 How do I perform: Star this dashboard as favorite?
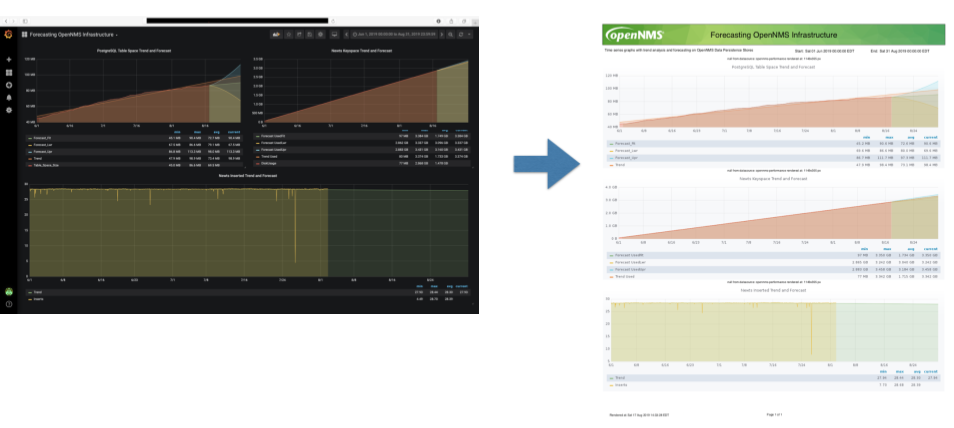point(289,34)
